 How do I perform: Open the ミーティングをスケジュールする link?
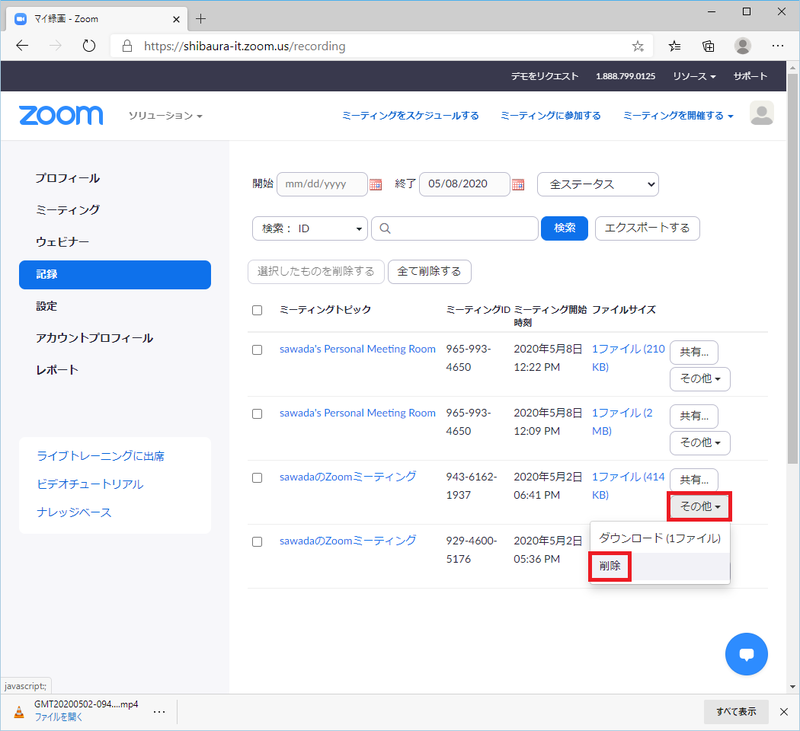(410, 116)
